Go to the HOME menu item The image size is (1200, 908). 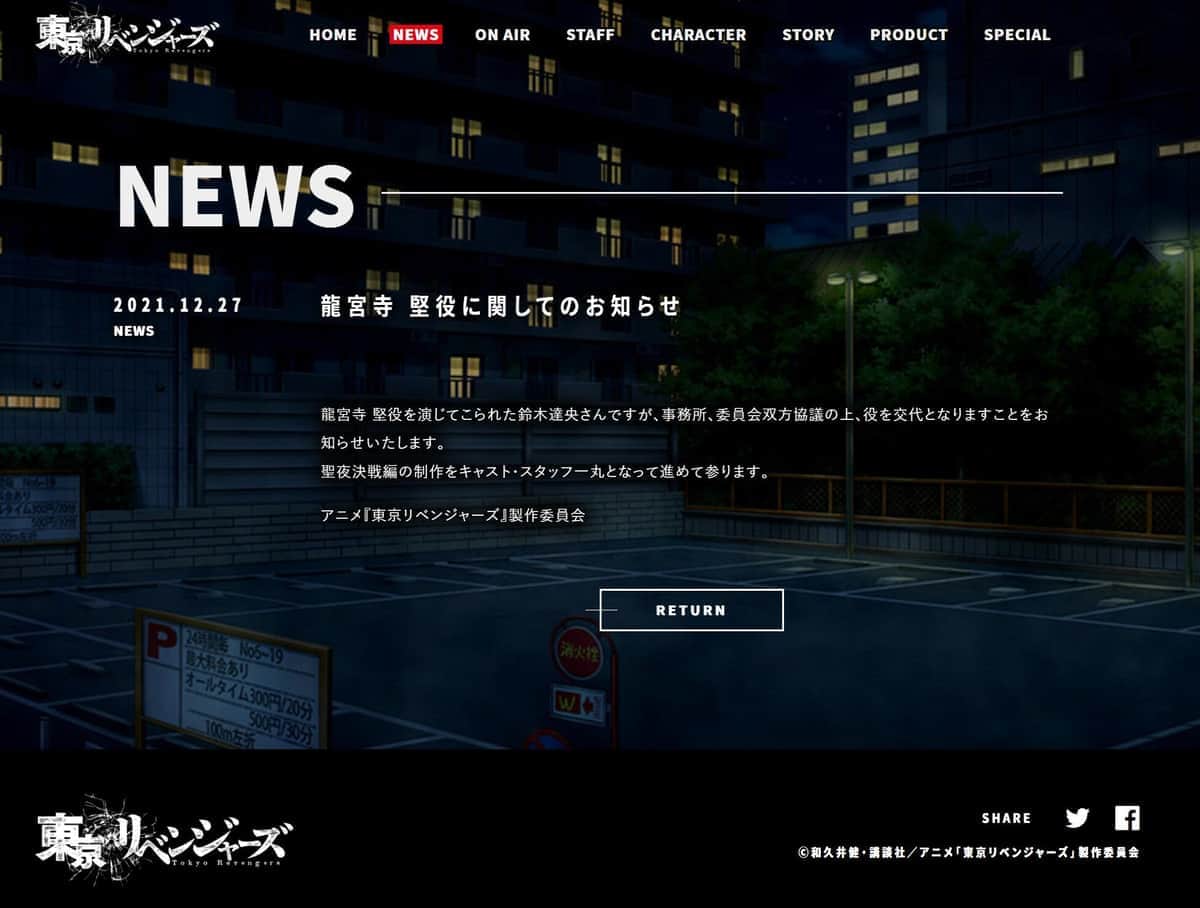click(x=332, y=35)
